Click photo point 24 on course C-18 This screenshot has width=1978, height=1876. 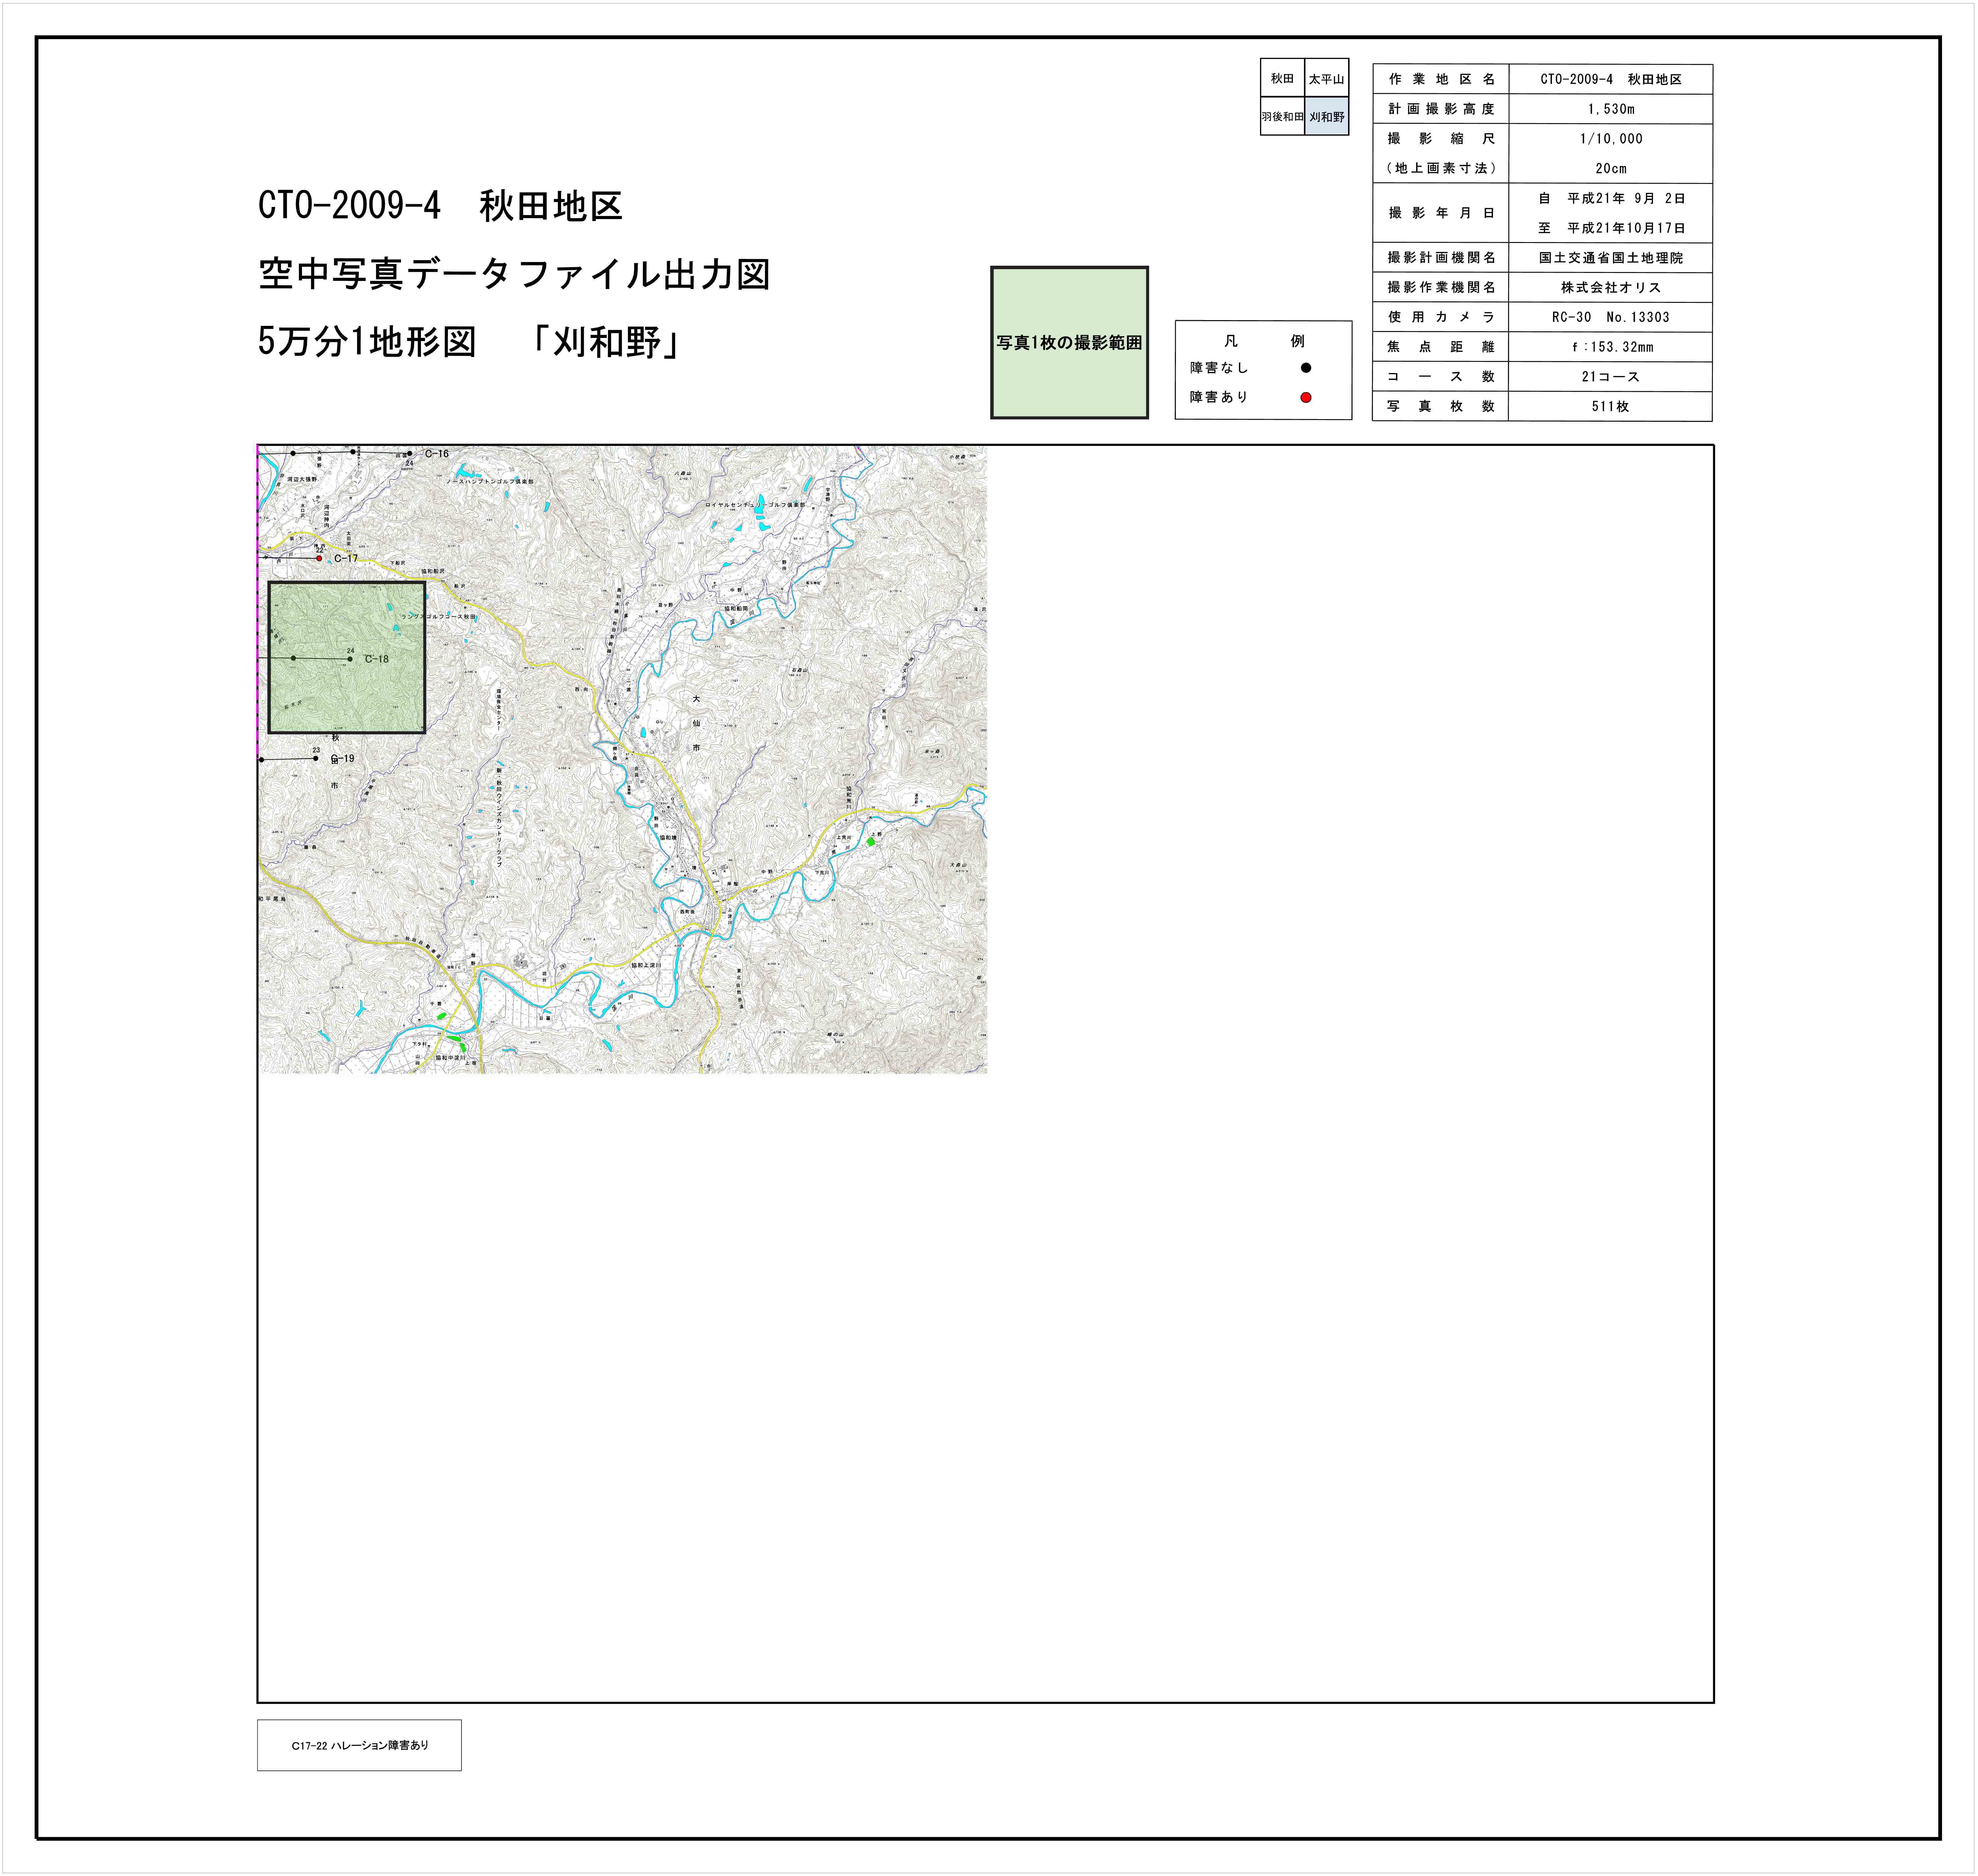point(350,659)
